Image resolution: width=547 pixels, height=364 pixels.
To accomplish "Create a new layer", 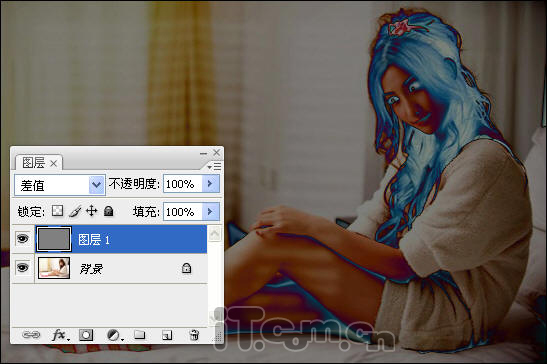I will pyautogui.click(x=167, y=335).
